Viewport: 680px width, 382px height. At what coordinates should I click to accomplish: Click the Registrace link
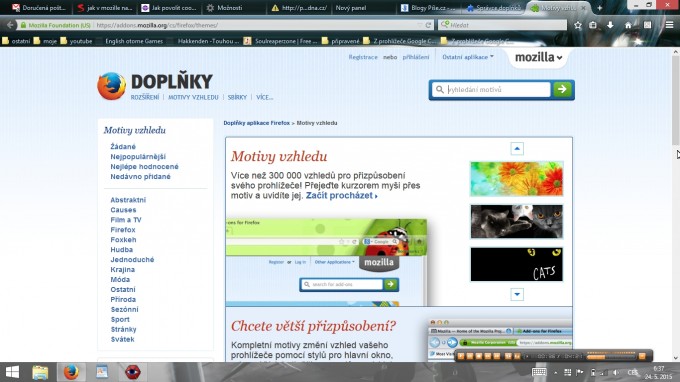point(363,57)
